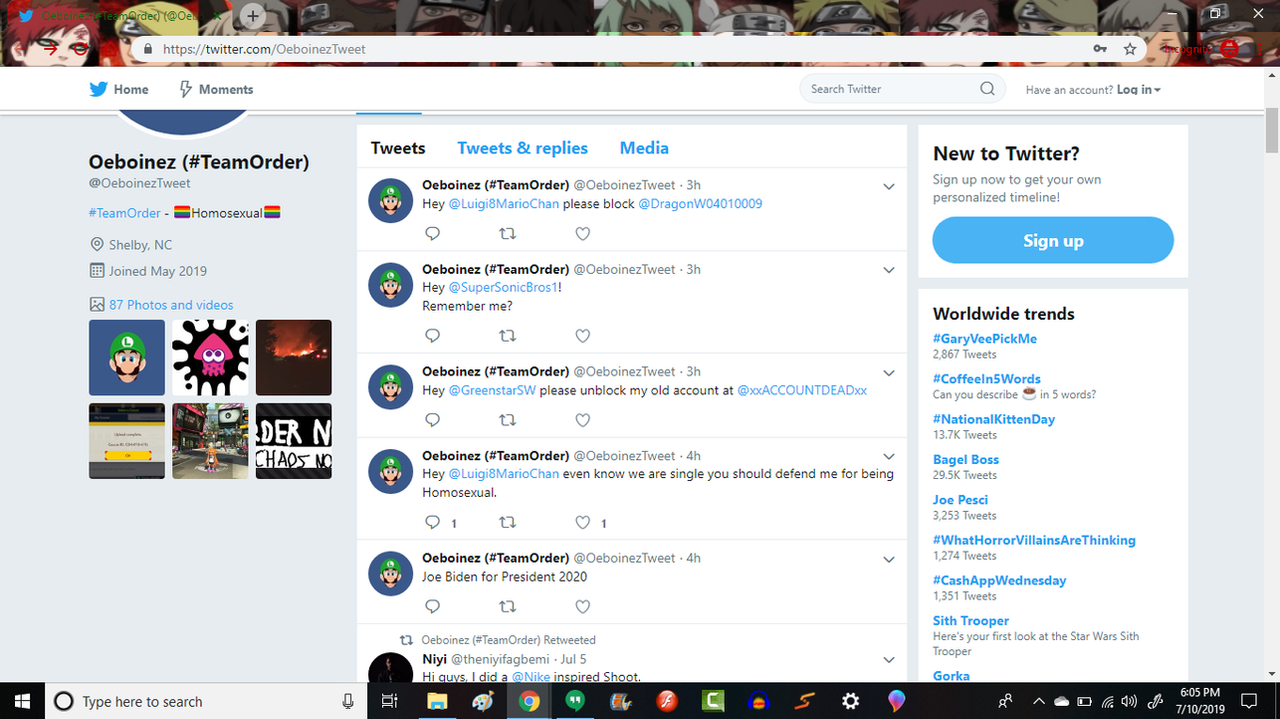Expand options for the 'Remember me?' tweet

tap(889, 270)
